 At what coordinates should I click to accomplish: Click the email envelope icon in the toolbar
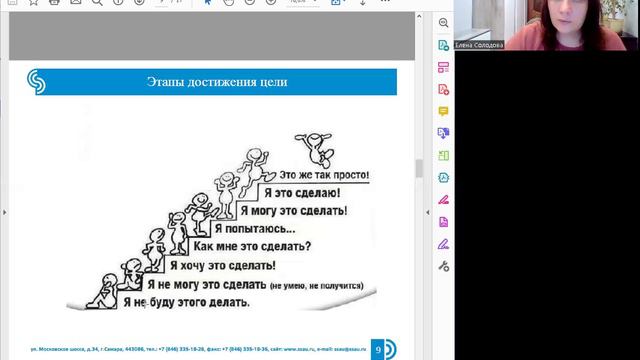click(76, 2)
